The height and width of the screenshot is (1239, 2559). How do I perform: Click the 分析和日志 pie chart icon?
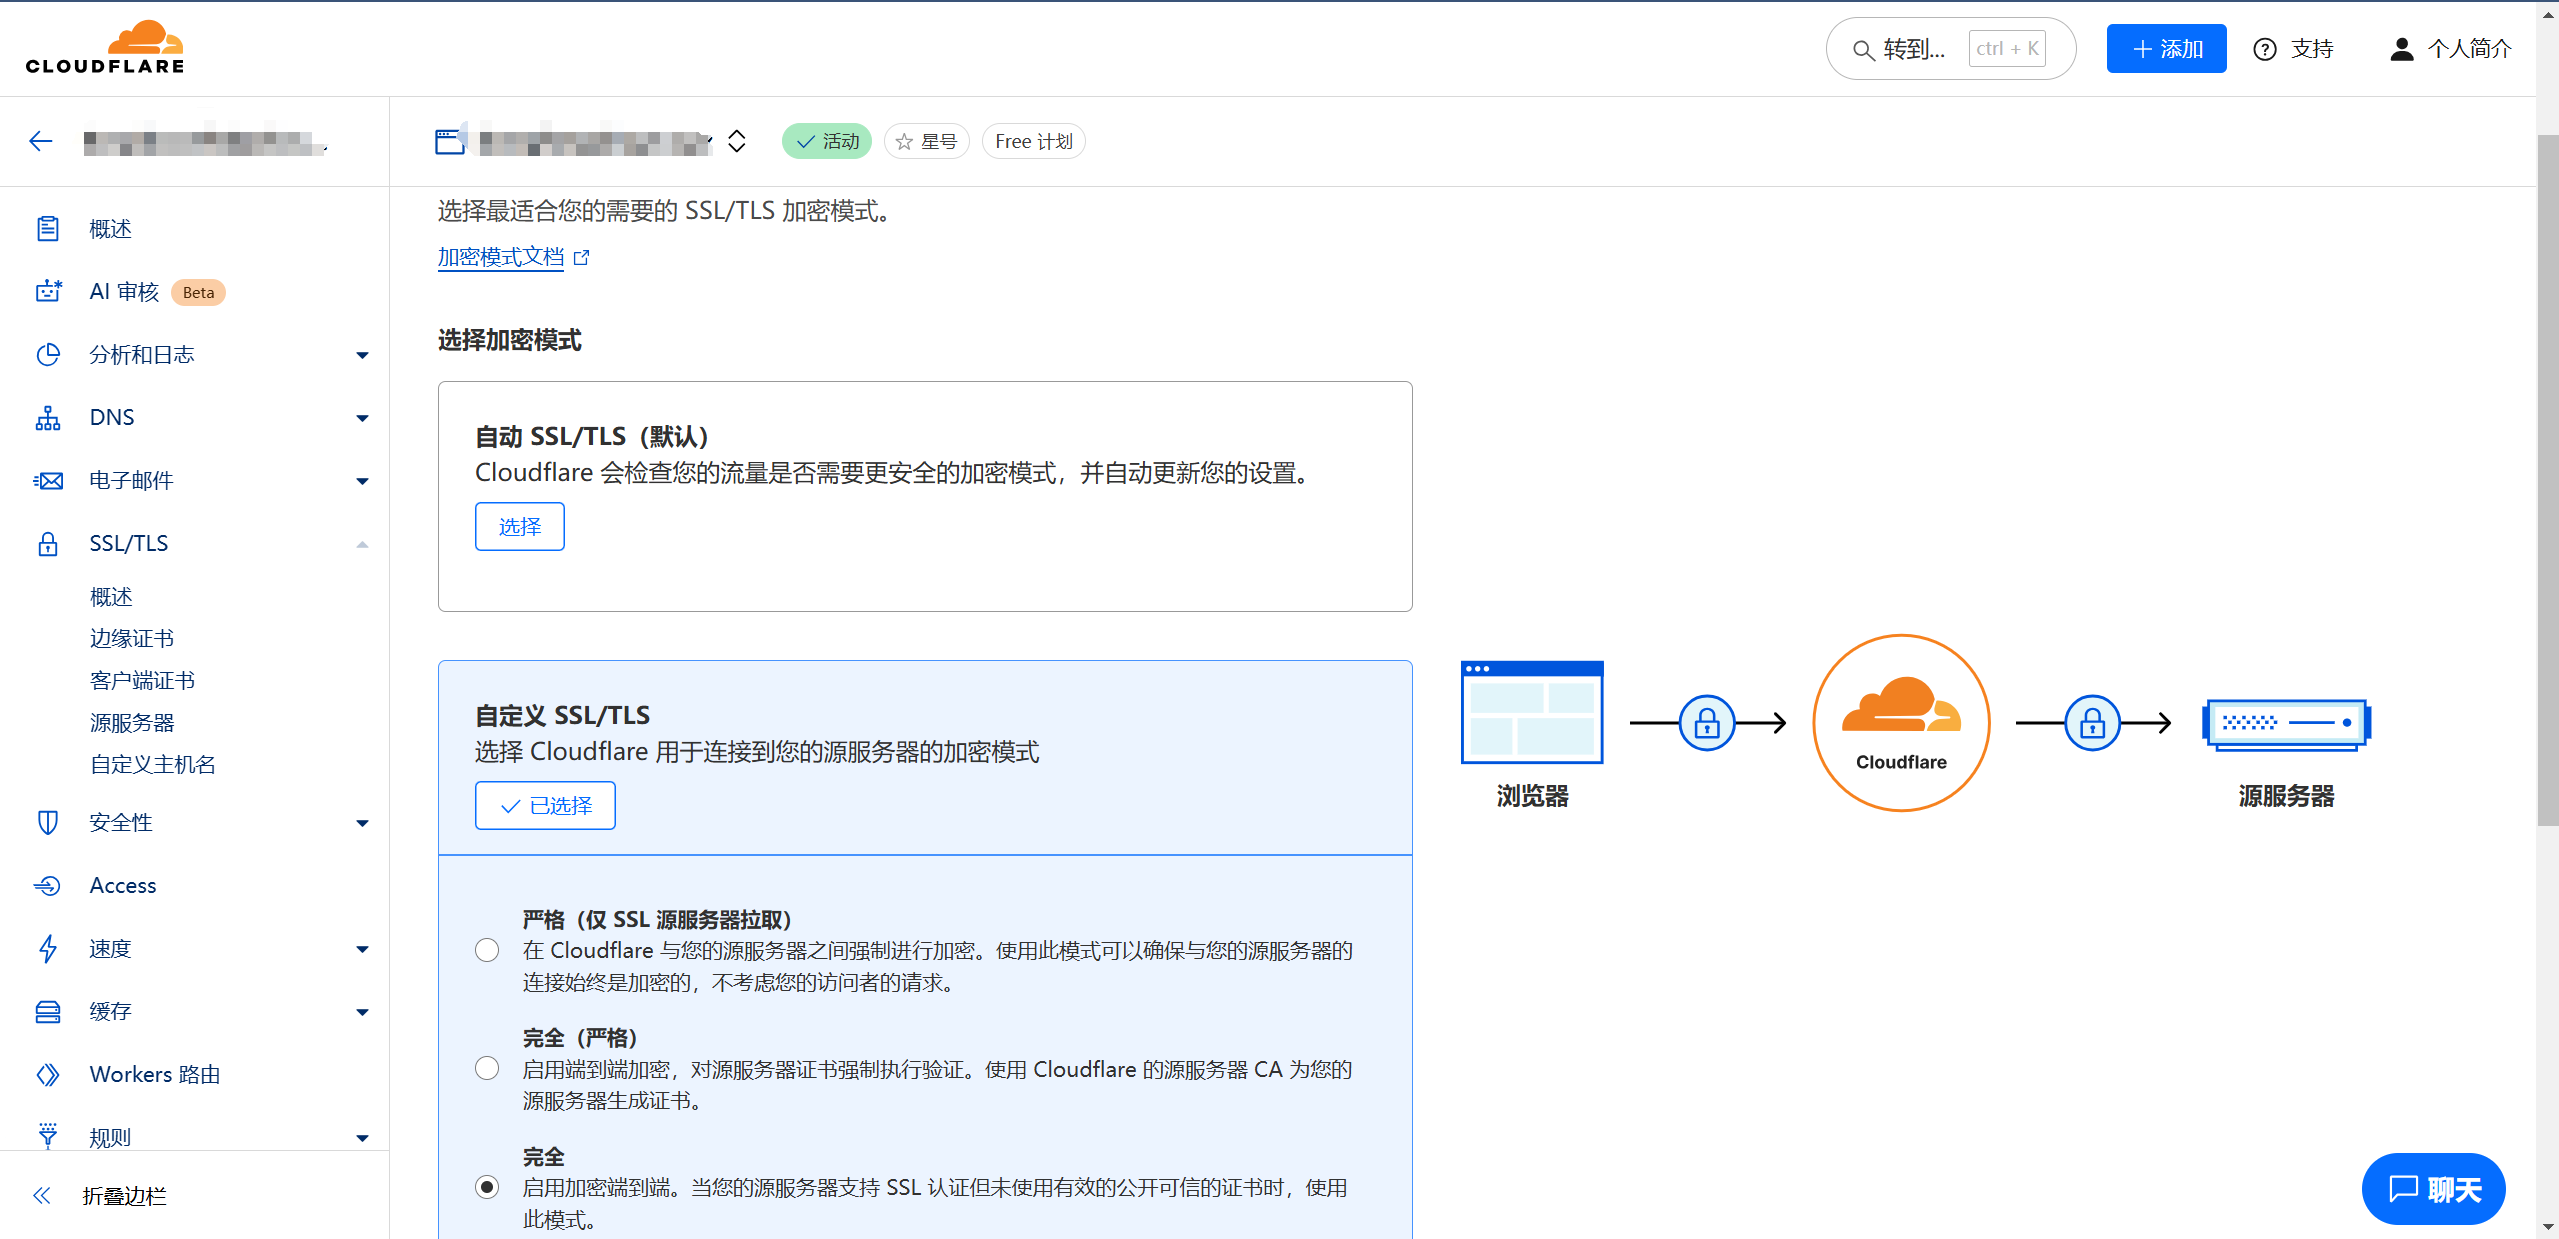[x=48, y=354]
